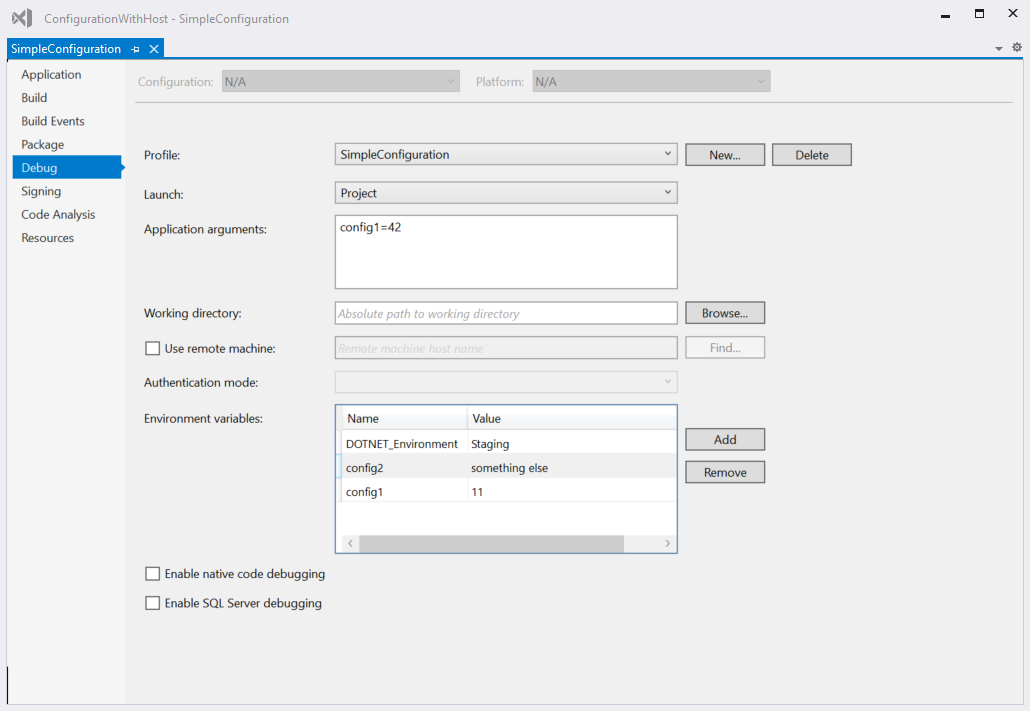Enable the Use remote machine checkbox
Viewport: 1030px width, 711px height.
click(152, 348)
